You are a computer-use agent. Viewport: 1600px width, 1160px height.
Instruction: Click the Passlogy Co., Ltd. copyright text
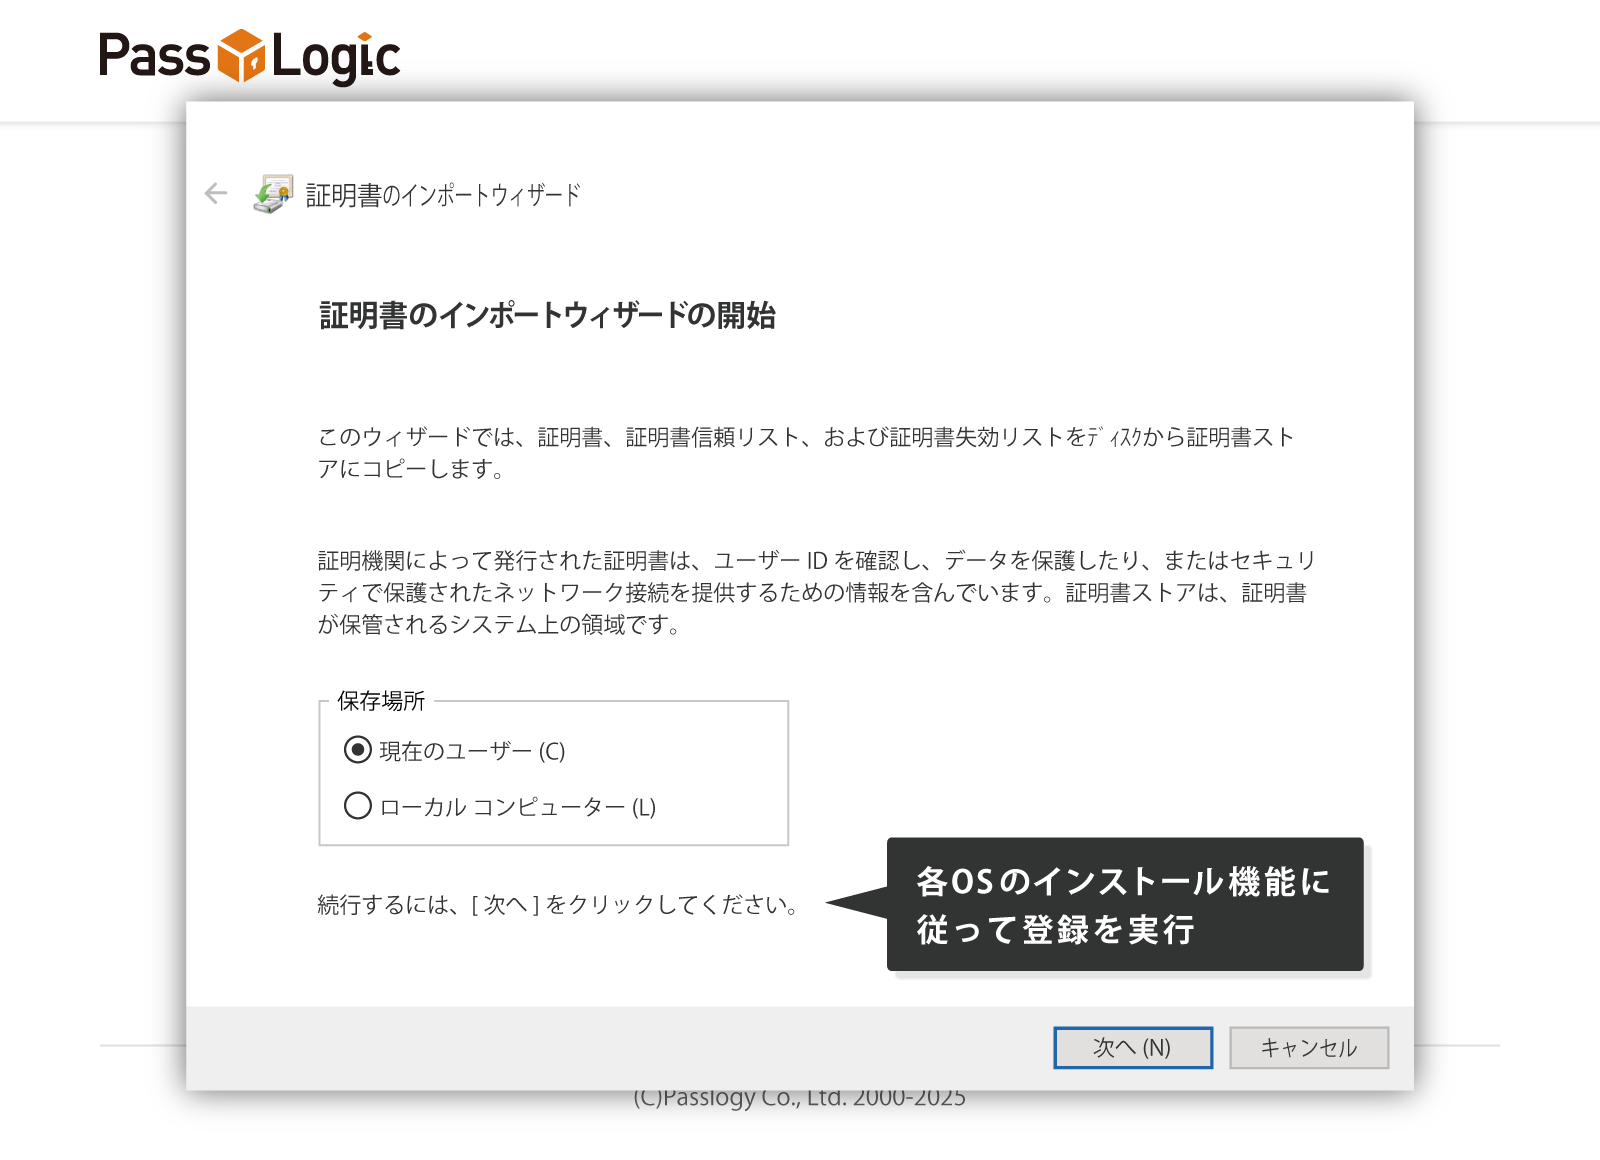coord(799,1099)
